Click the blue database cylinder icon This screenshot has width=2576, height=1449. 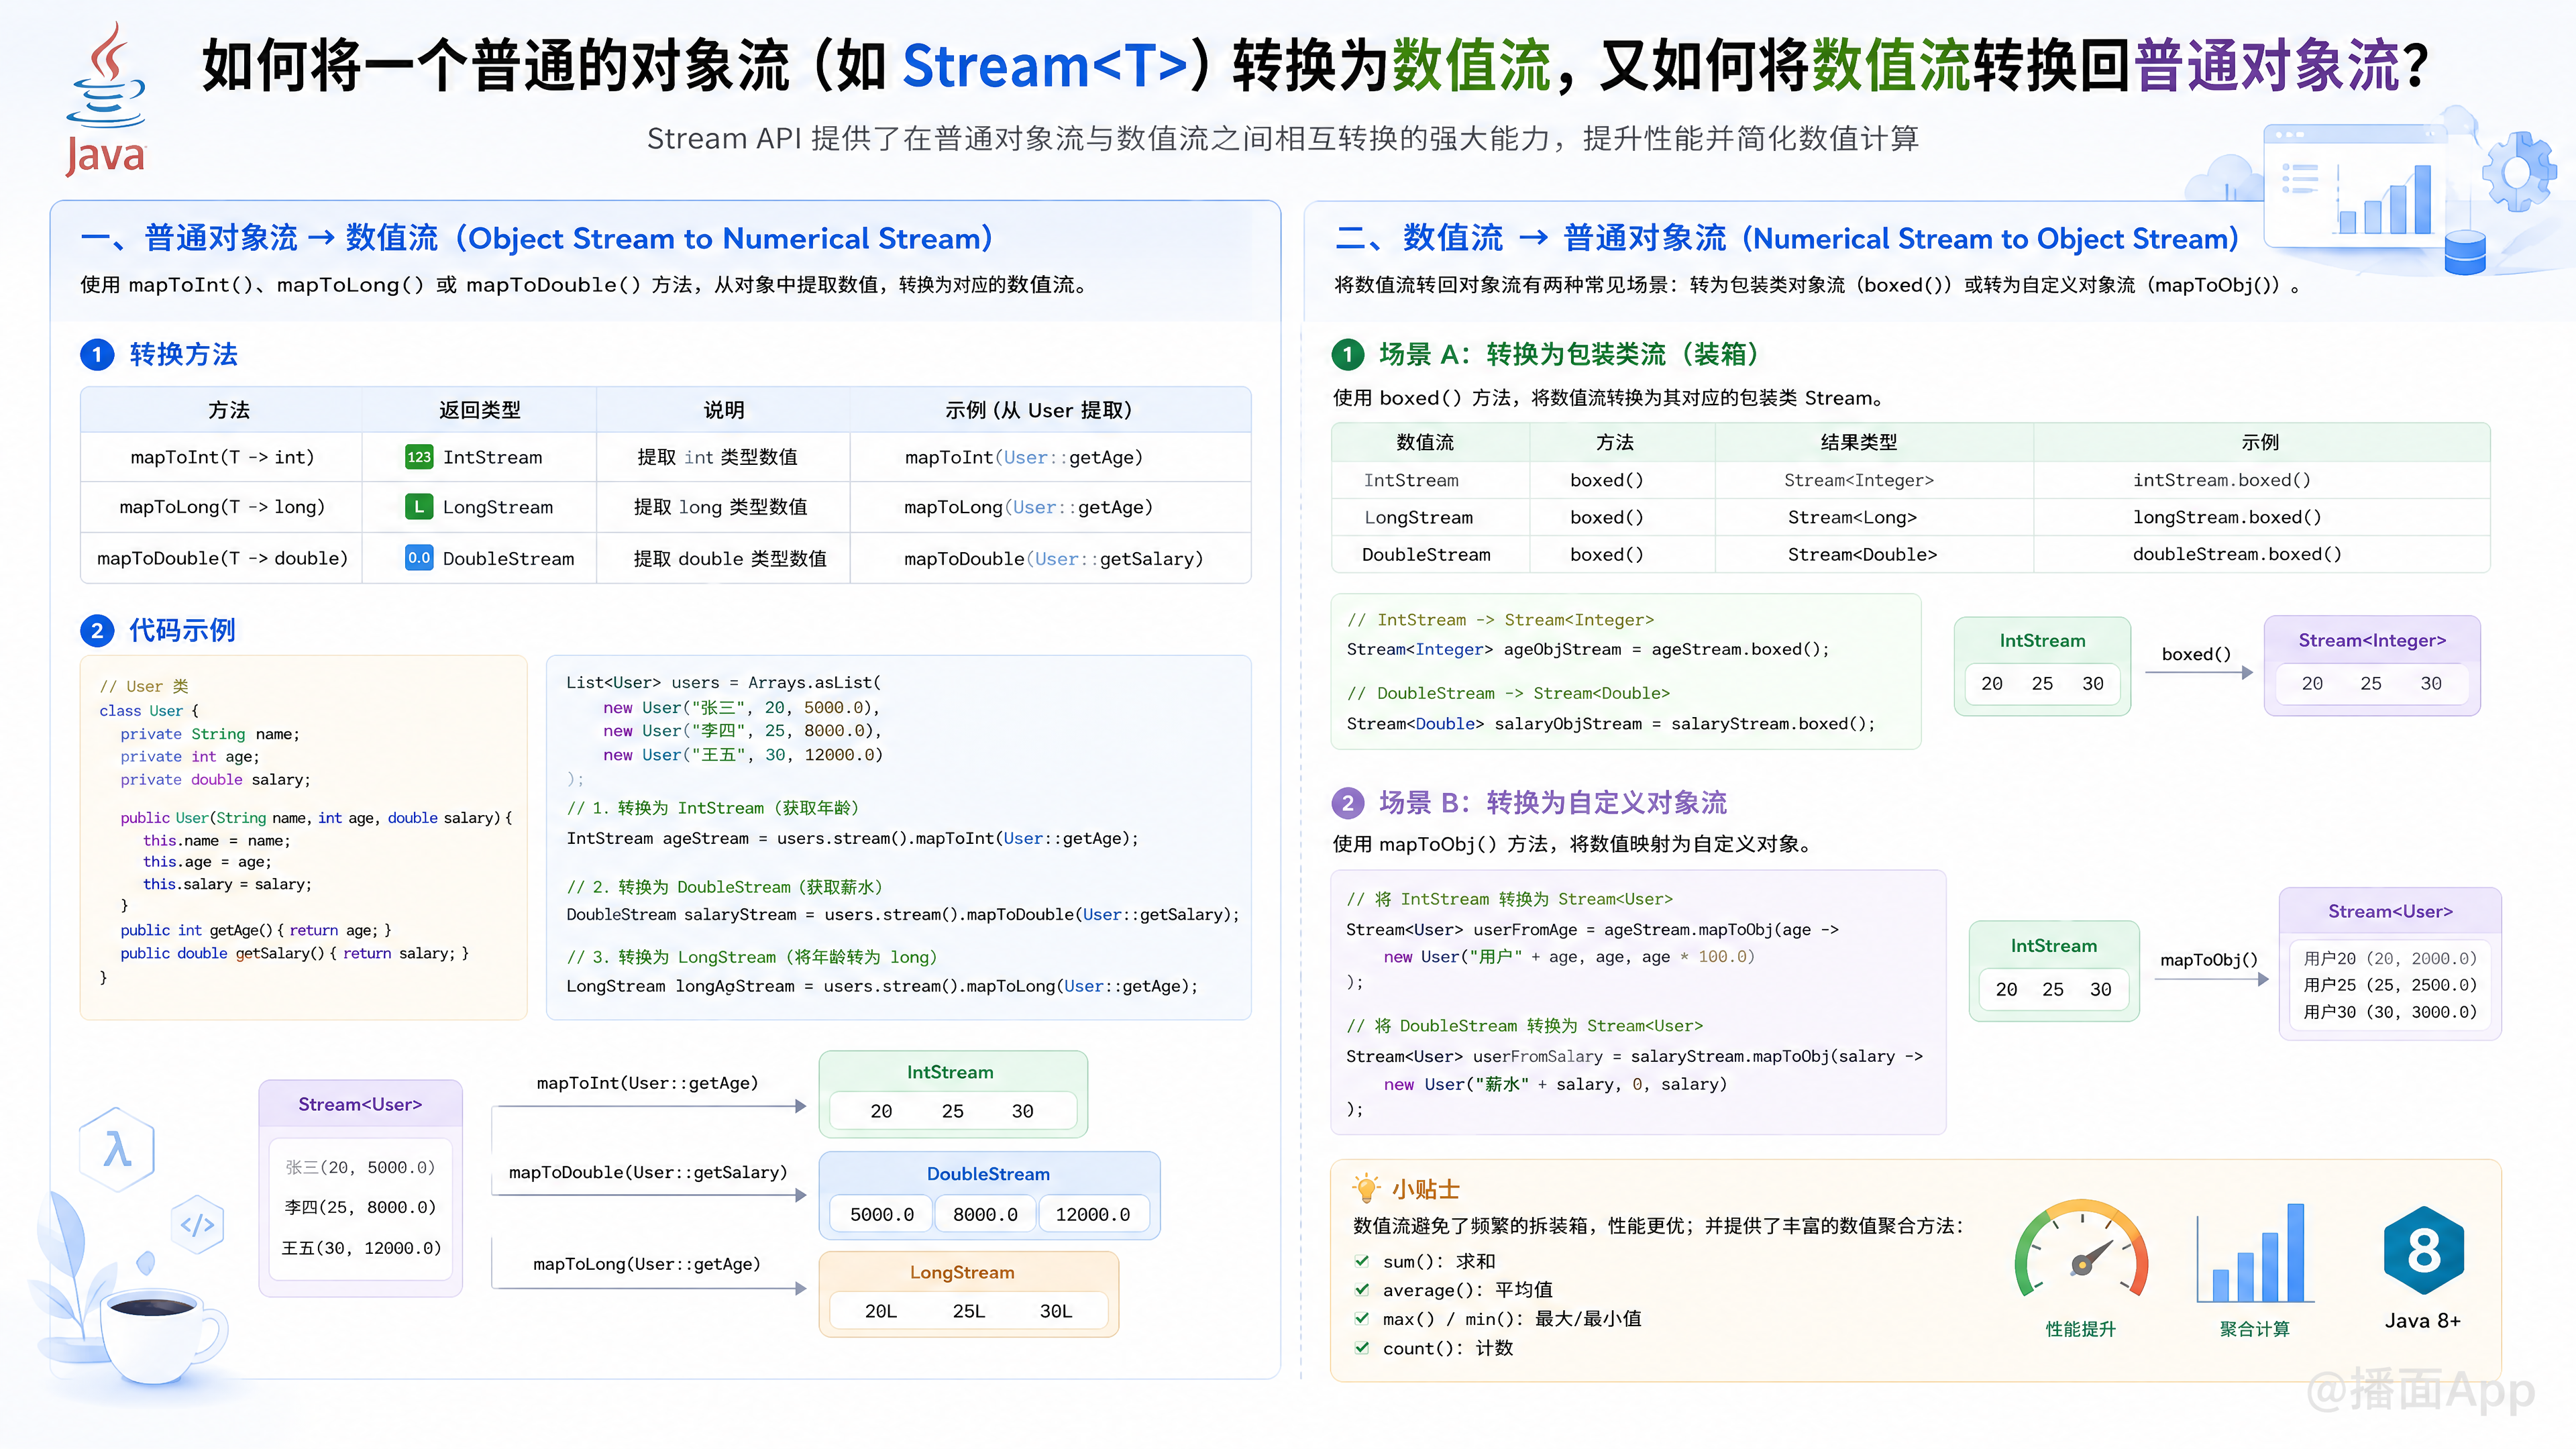point(2465,252)
